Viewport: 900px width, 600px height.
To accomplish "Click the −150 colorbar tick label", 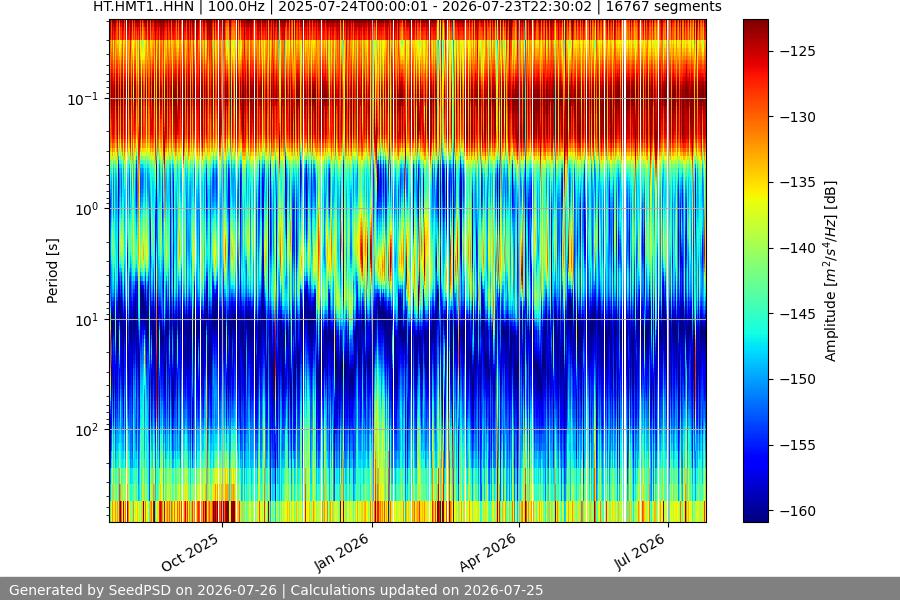I will tap(798, 379).
